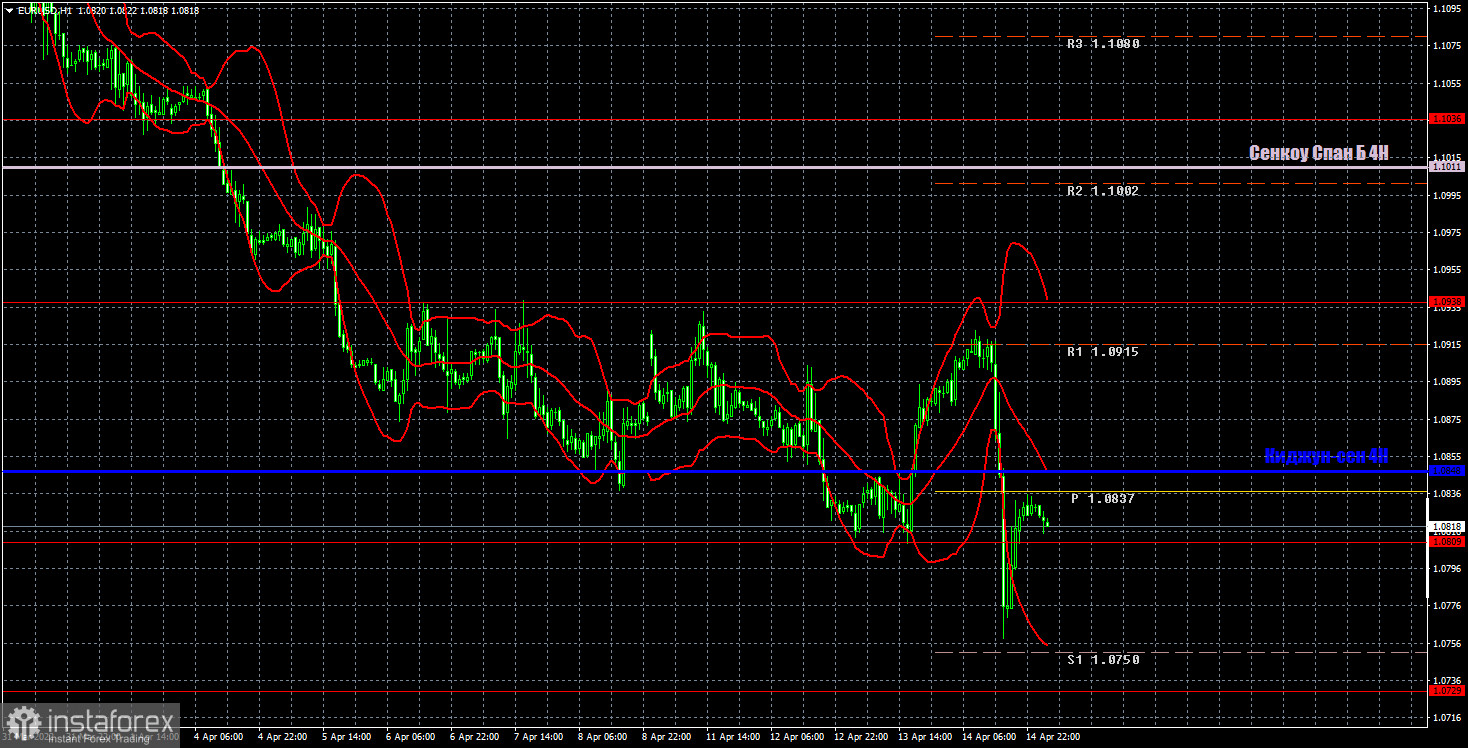Click the 4 Apr 06:00 time label

pyautogui.click(x=219, y=737)
